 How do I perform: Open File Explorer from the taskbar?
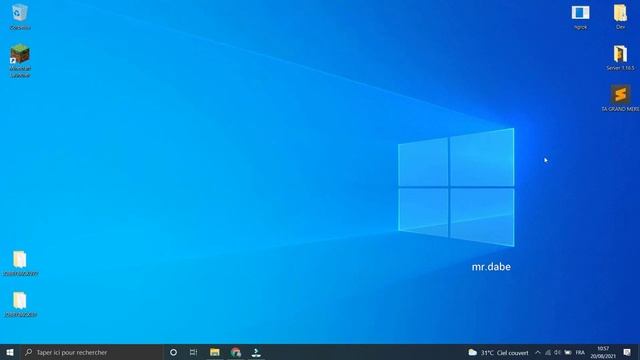[215, 352]
